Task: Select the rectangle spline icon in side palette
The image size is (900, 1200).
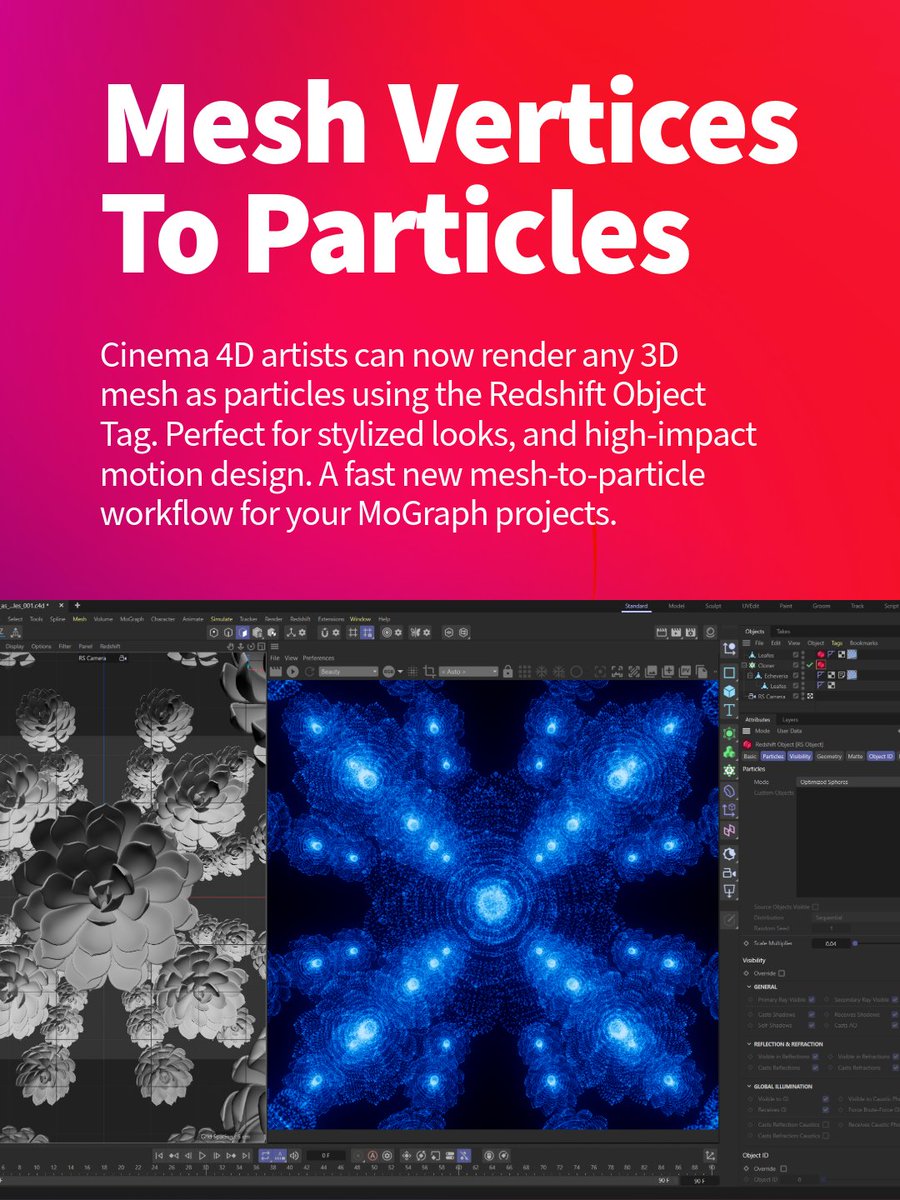Action: click(x=730, y=673)
